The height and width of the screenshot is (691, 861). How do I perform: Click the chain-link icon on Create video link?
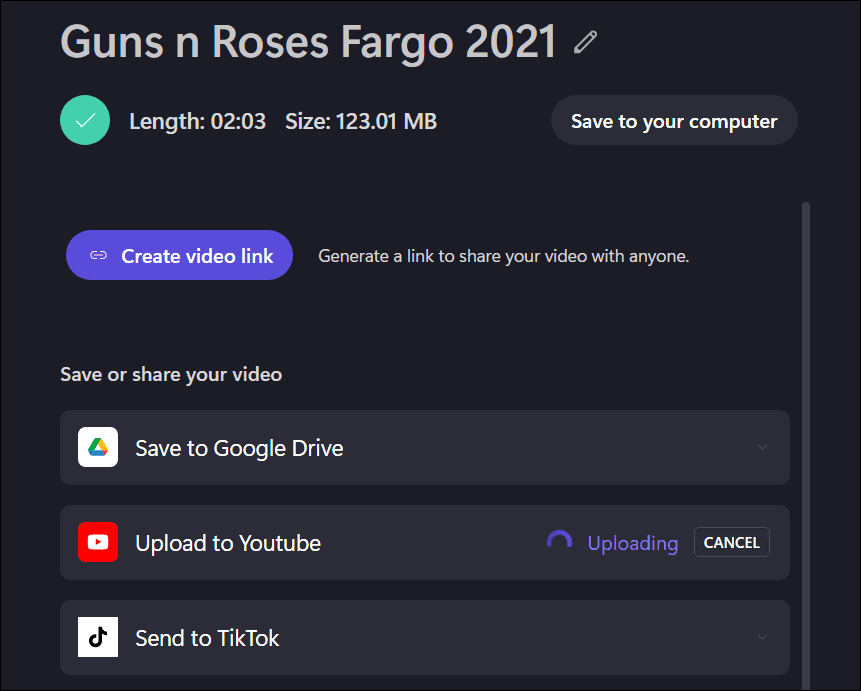coord(98,255)
